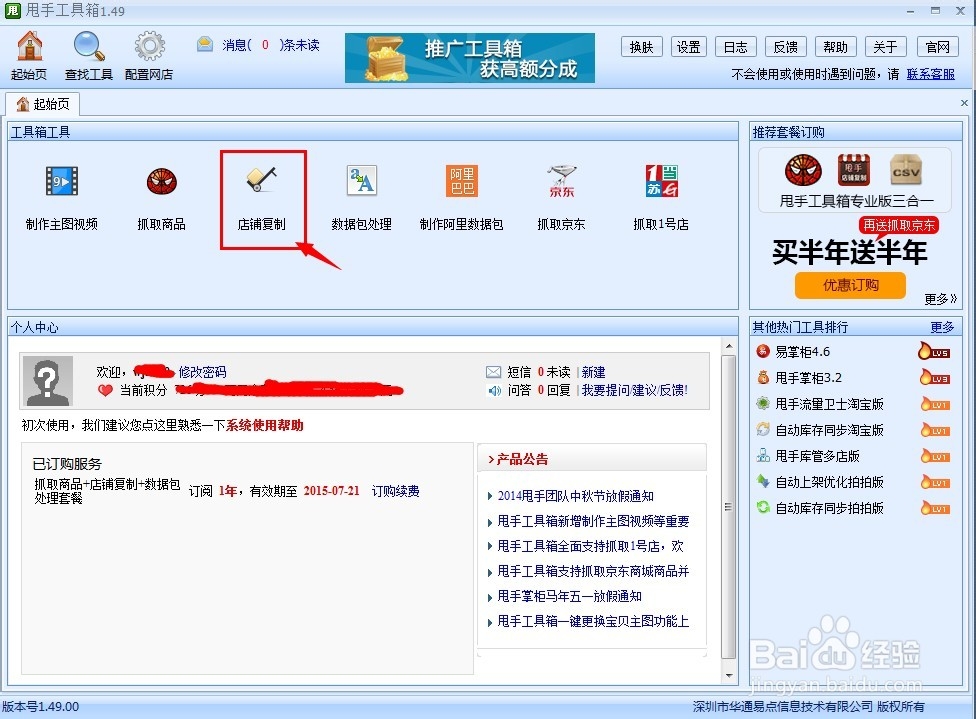Click 更多 in 推荐套餐订购 panel

tap(940, 299)
